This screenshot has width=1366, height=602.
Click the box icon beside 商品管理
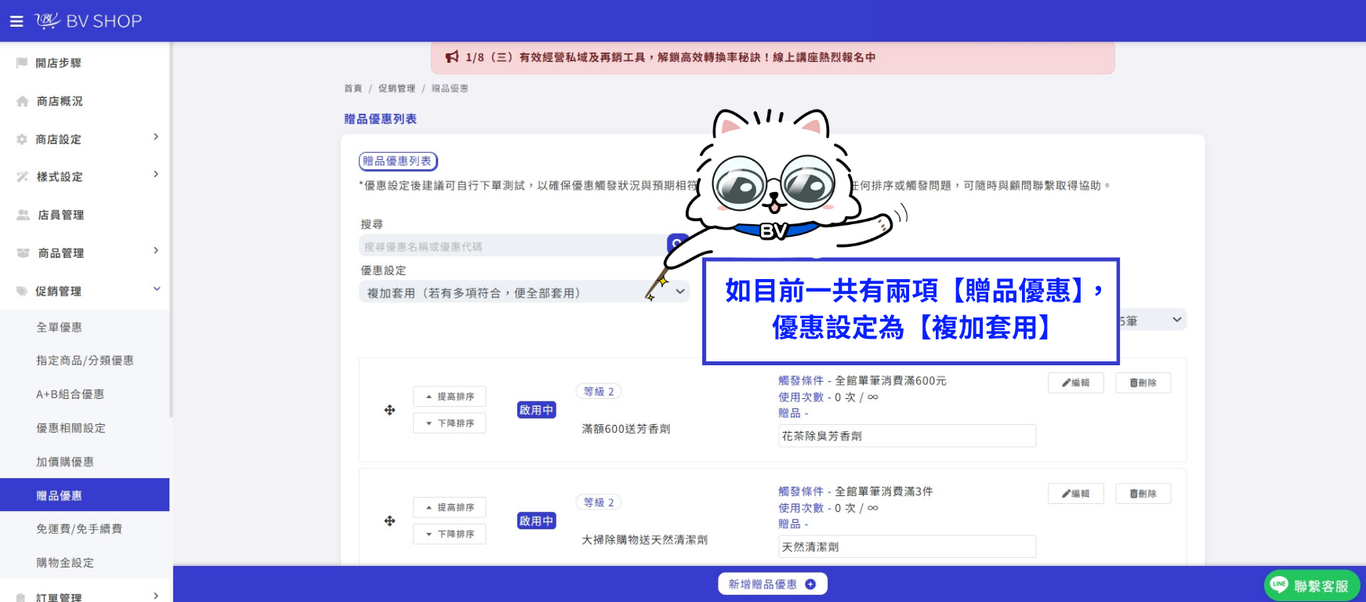pyautogui.click(x=22, y=253)
